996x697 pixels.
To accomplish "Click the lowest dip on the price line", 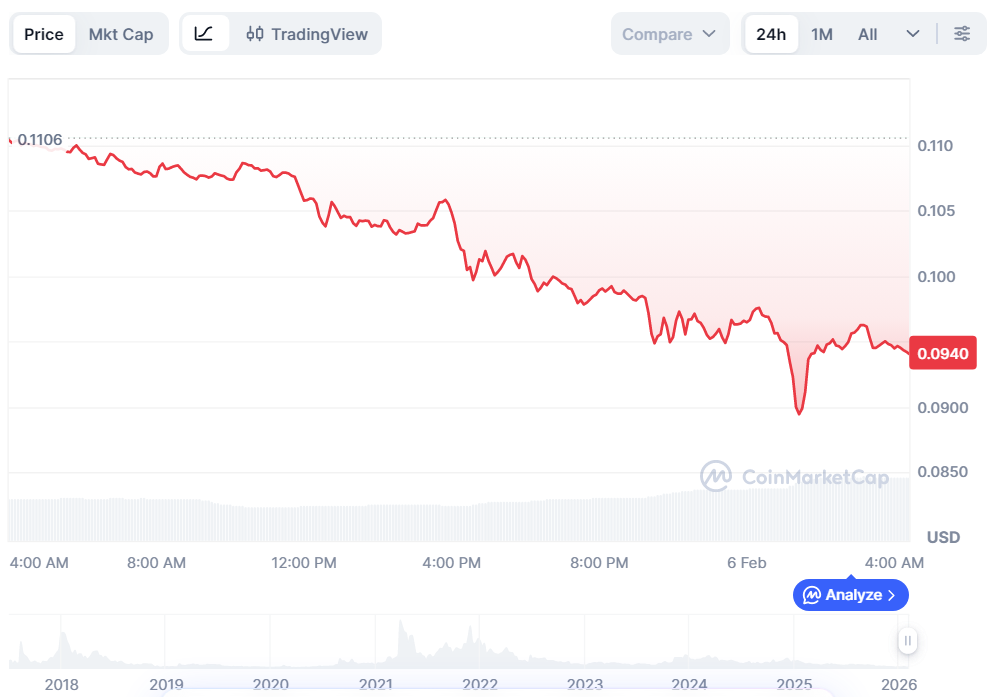I will (798, 412).
